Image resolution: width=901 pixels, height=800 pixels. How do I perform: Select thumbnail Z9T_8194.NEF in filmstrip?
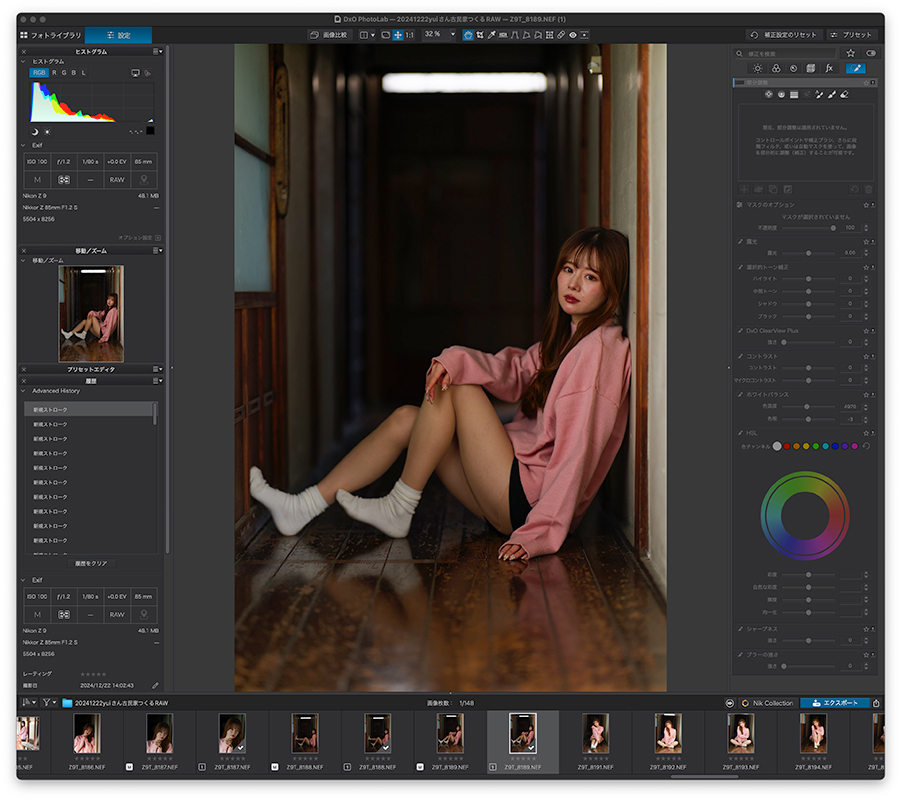click(x=813, y=741)
